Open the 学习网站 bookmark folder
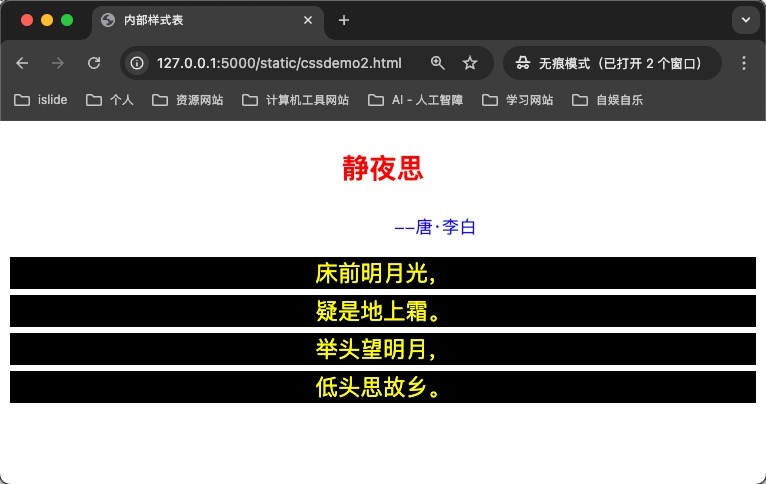 click(517, 100)
